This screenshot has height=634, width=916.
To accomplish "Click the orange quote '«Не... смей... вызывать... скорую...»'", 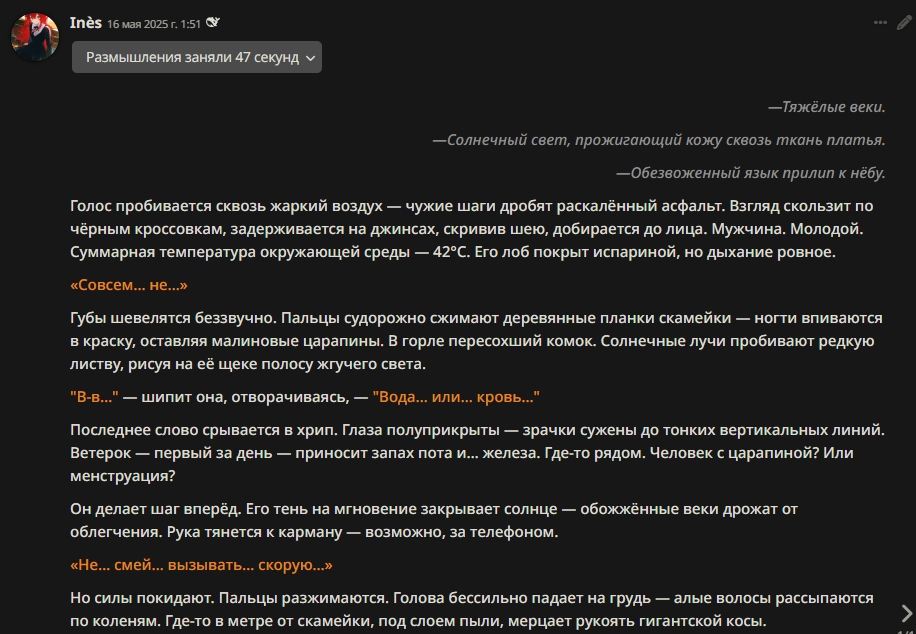I will click(202, 565).
